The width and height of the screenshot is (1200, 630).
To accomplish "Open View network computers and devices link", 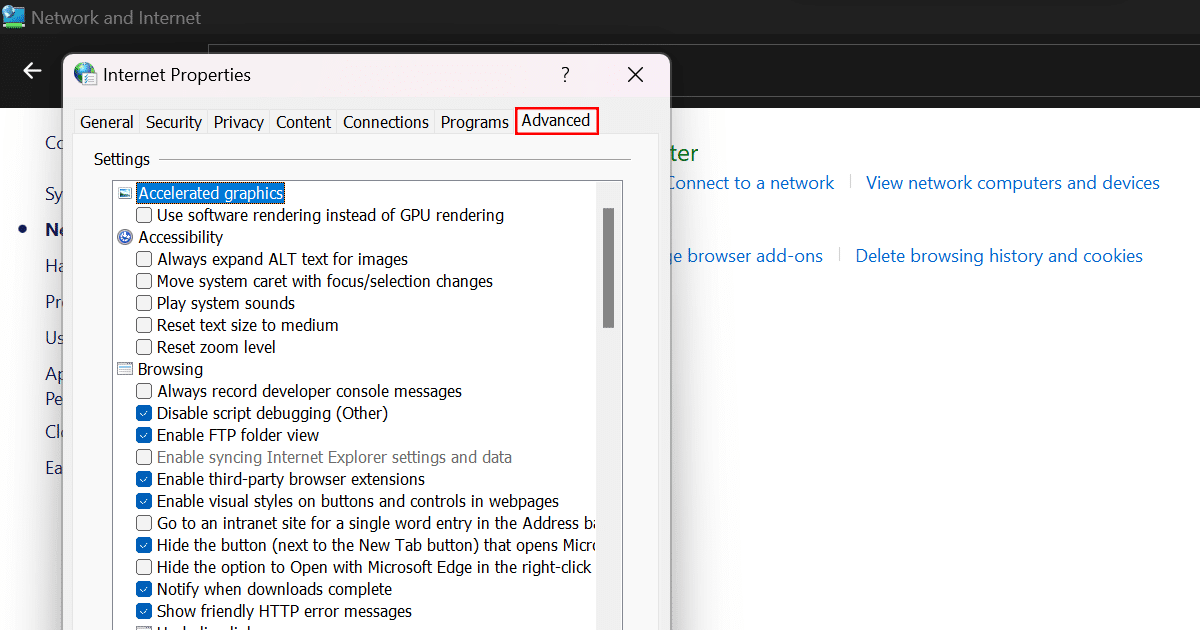I will 1012,183.
